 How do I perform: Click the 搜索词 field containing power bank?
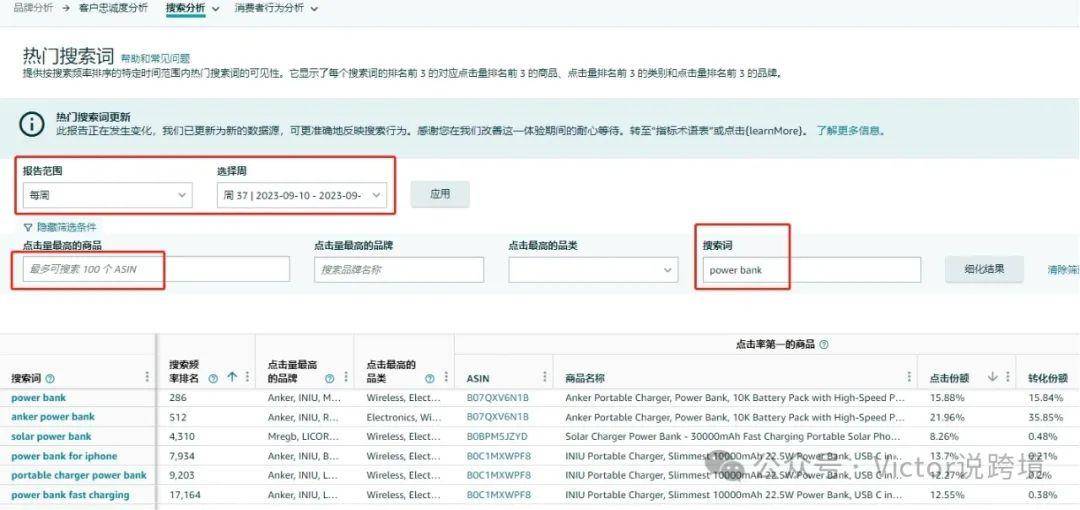pos(811,269)
